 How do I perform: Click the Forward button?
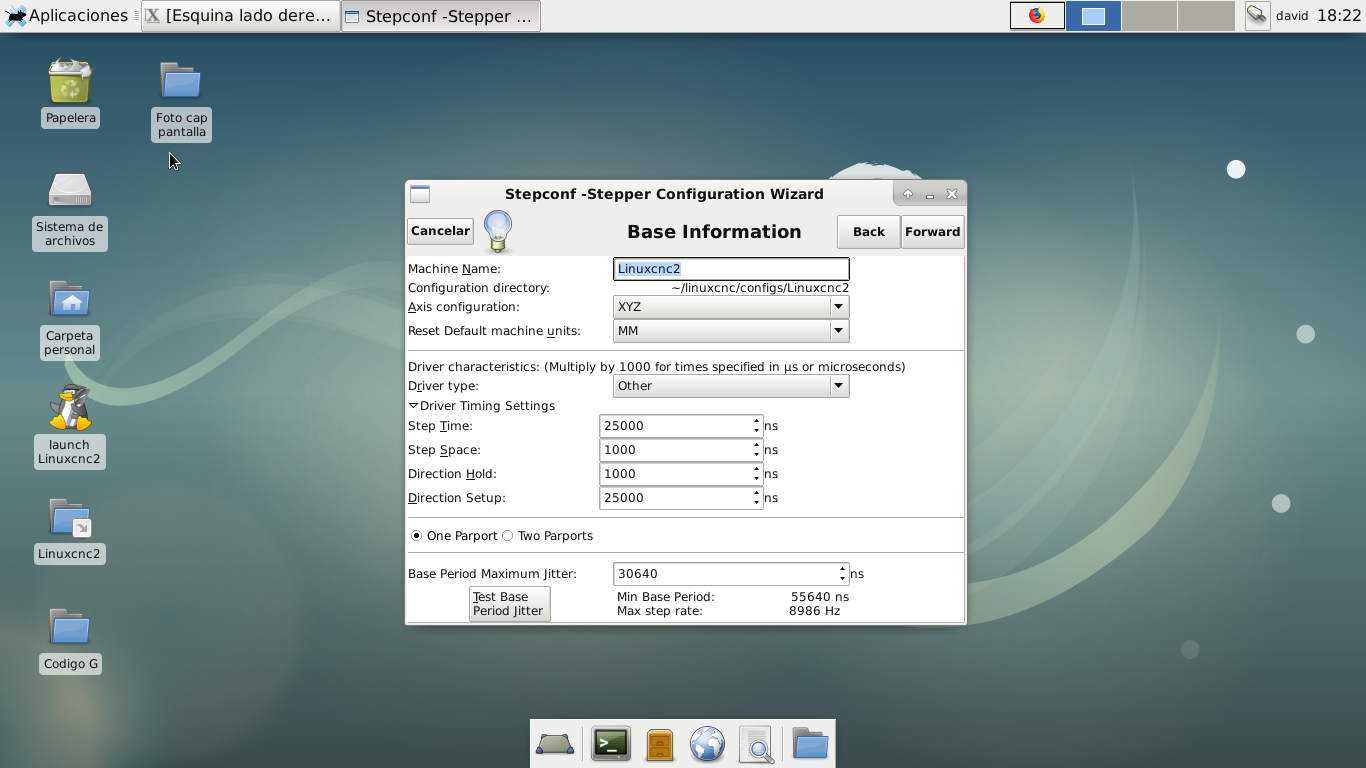click(x=932, y=232)
